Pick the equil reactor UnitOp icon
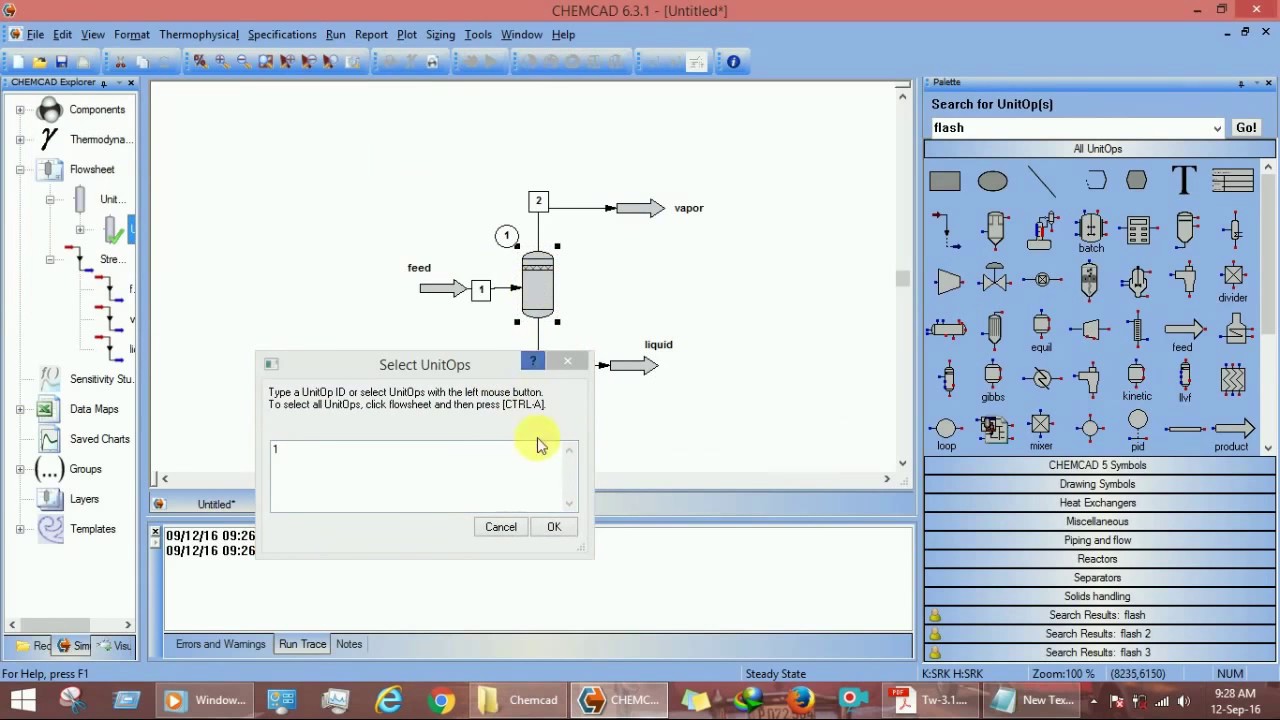 click(x=1041, y=331)
